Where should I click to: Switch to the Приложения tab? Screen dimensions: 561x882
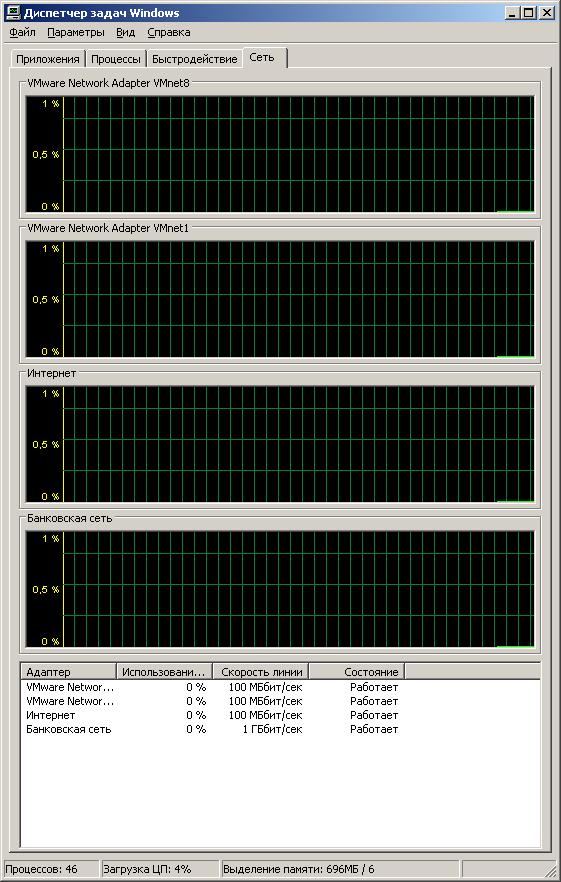48,59
